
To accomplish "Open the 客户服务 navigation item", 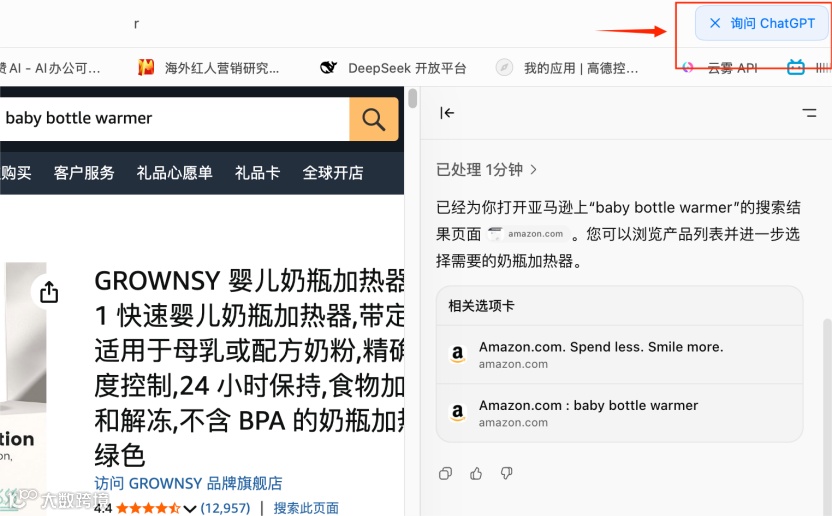I will (84, 173).
